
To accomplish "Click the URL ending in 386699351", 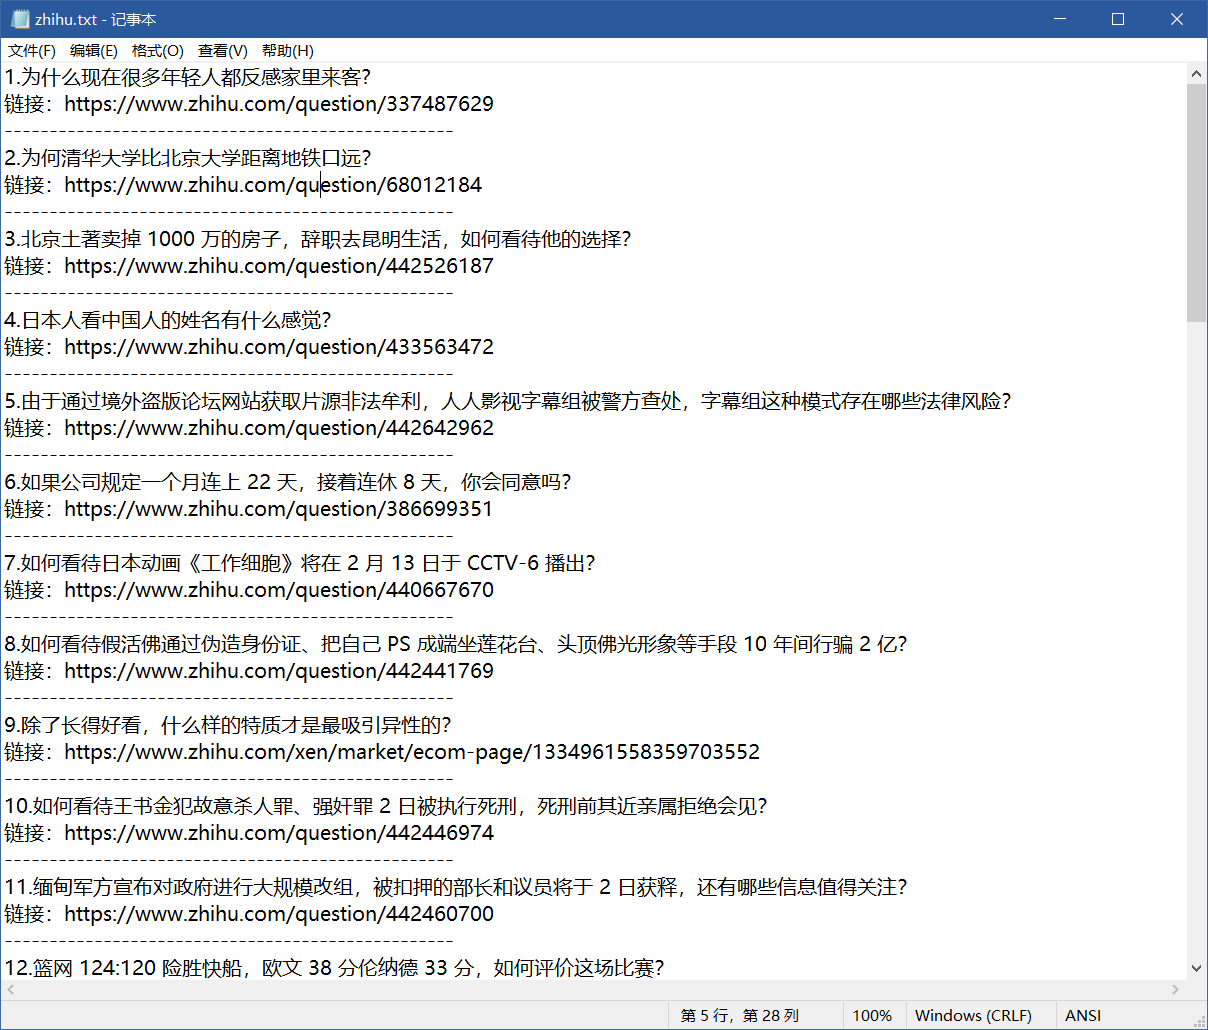I will (278, 509).
